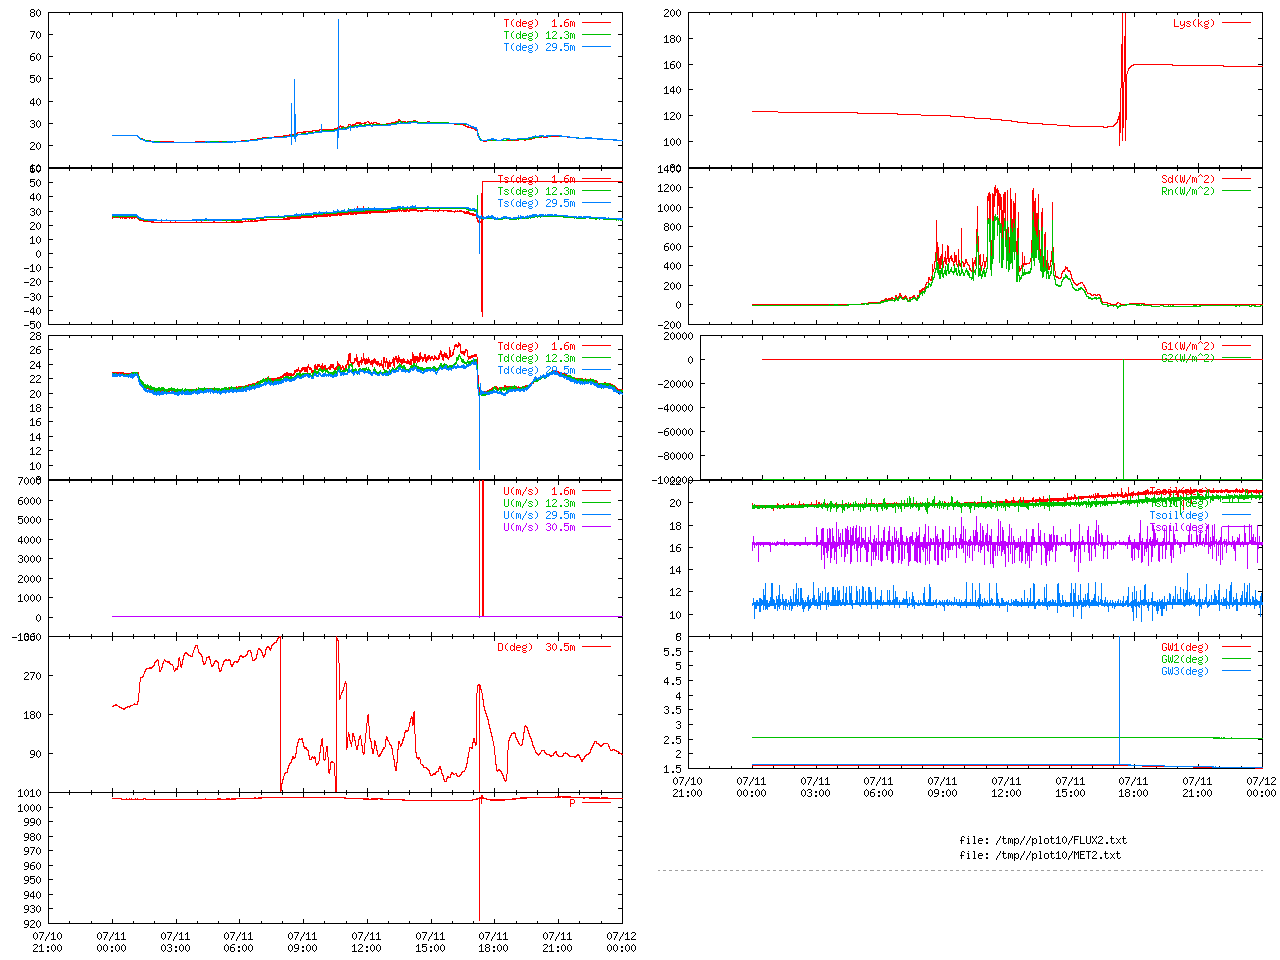Viewport: 1280px width, 960px height.
Task: Click the "P" legend label in pressure plot
Action: [x=573, y=803]
